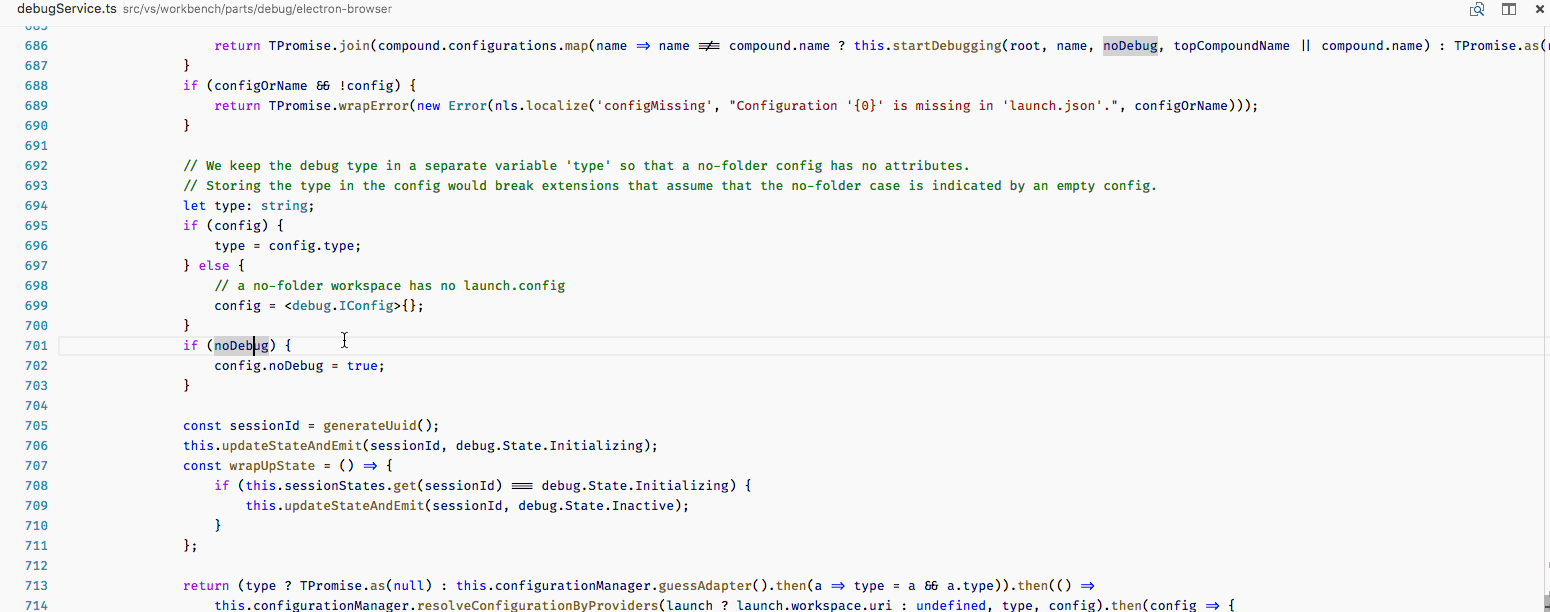Click 'type = config.type;' statement

point(287,246)
